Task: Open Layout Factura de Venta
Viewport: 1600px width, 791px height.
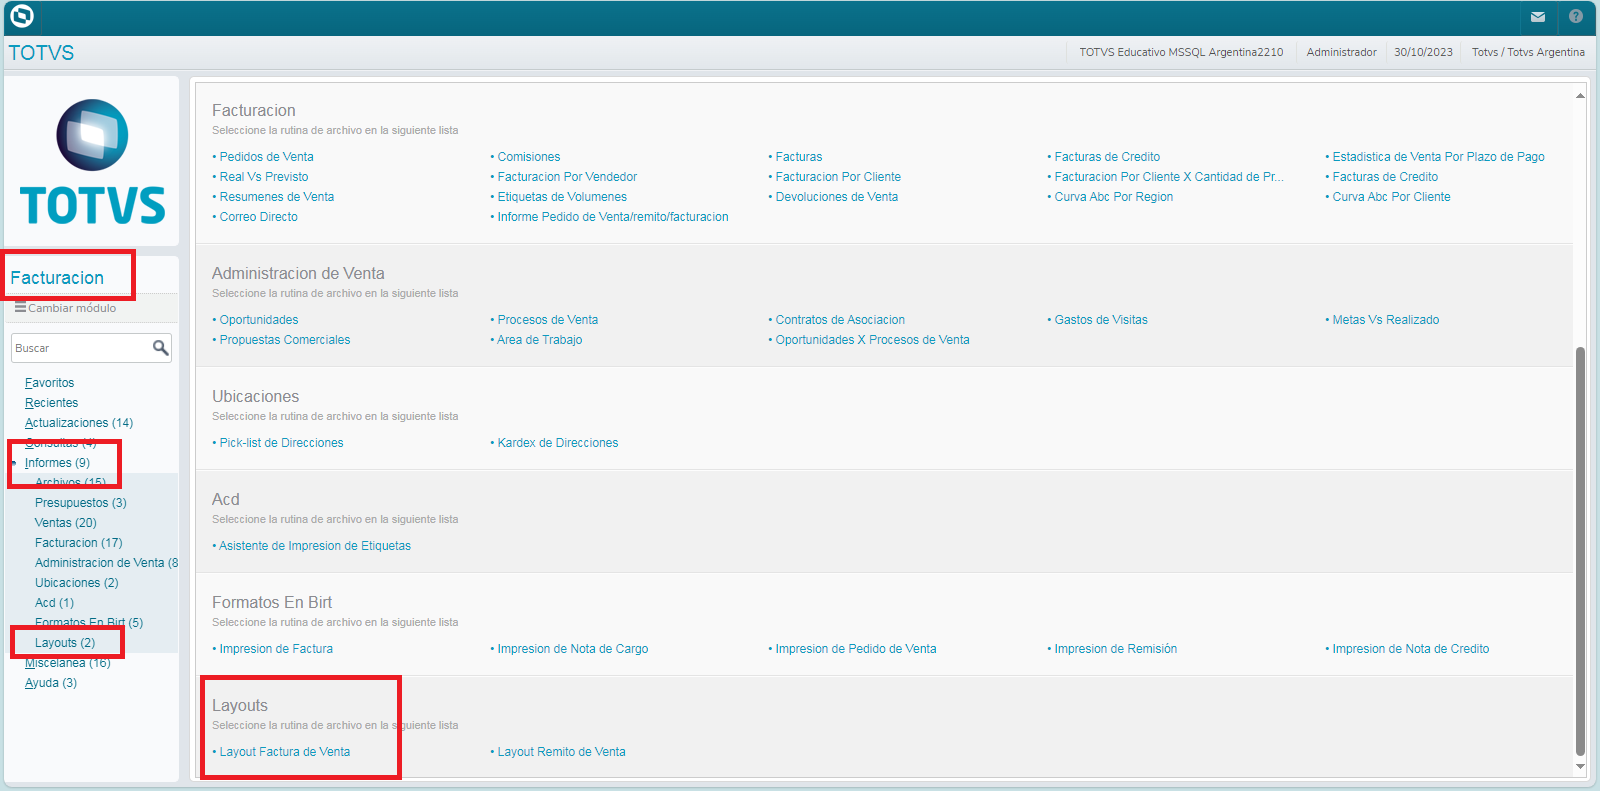Action: (x=285, y=752)
